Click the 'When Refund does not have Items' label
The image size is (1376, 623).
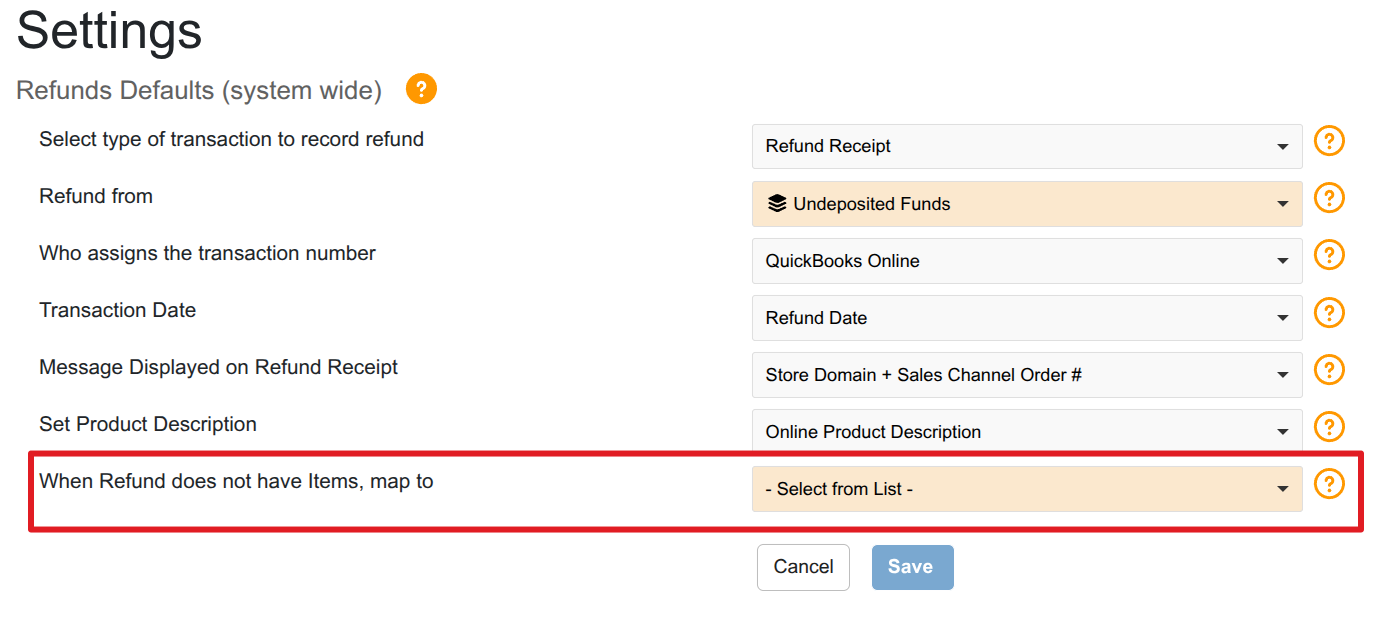tap(236, 481)
